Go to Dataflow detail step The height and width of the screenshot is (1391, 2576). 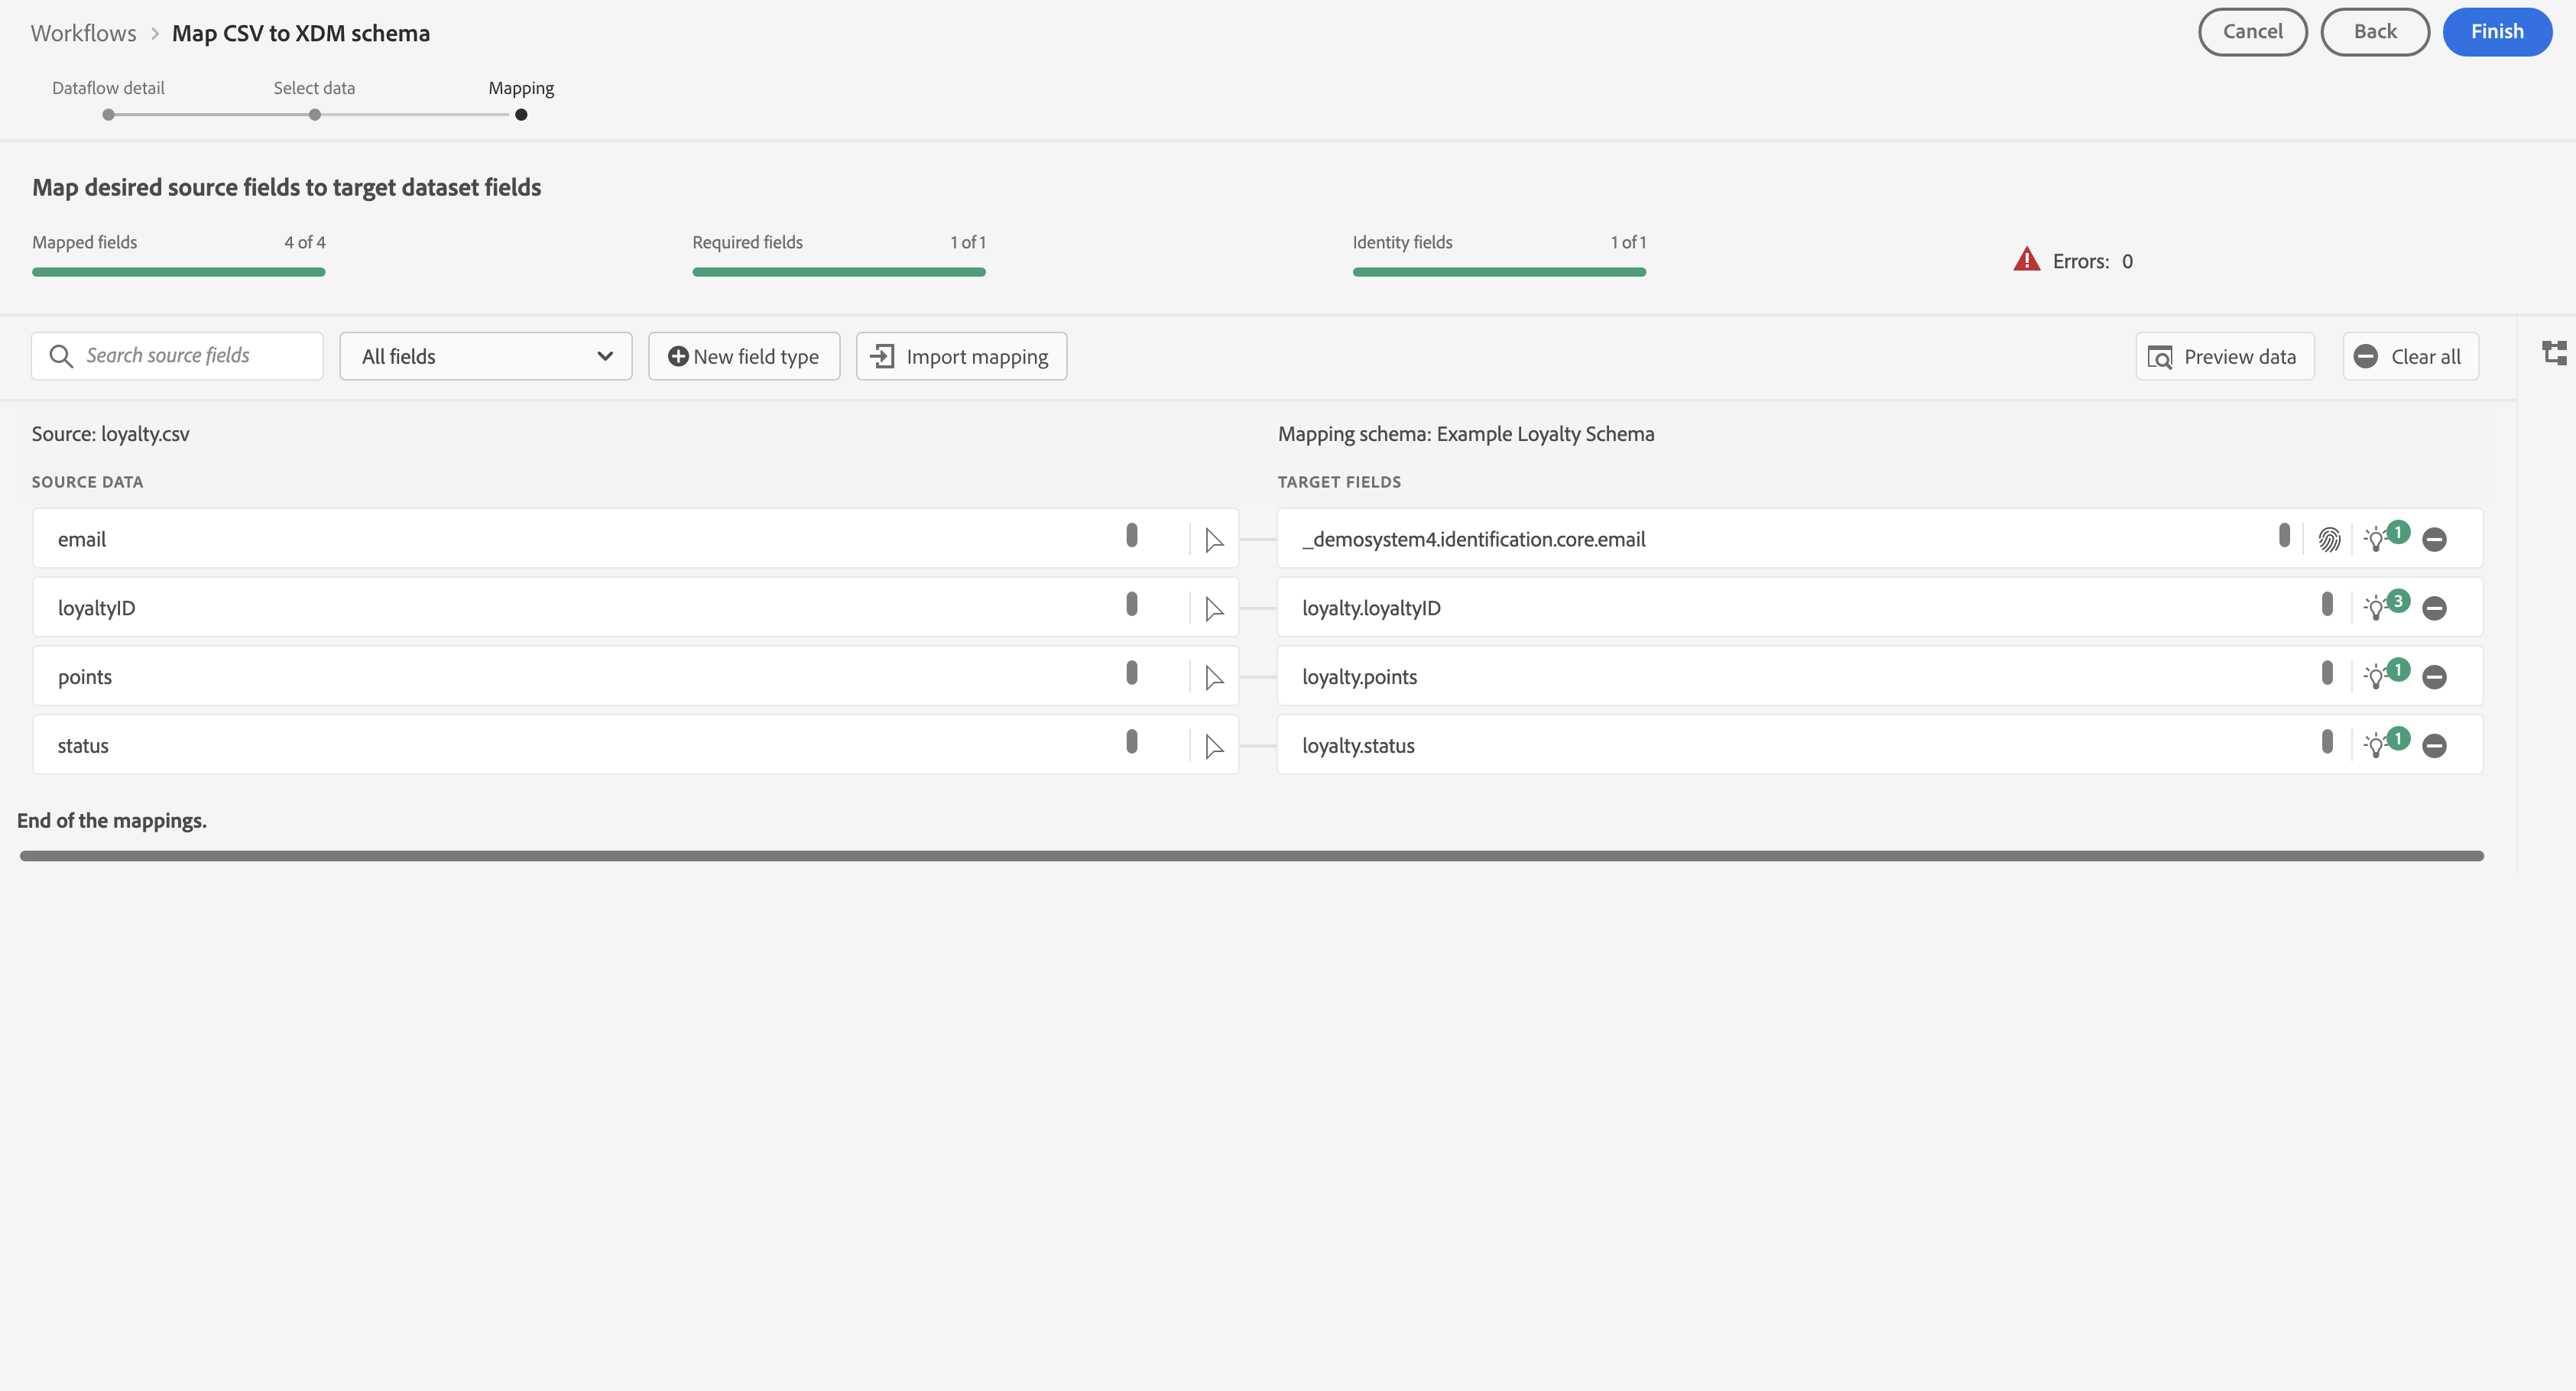(108, 114)
